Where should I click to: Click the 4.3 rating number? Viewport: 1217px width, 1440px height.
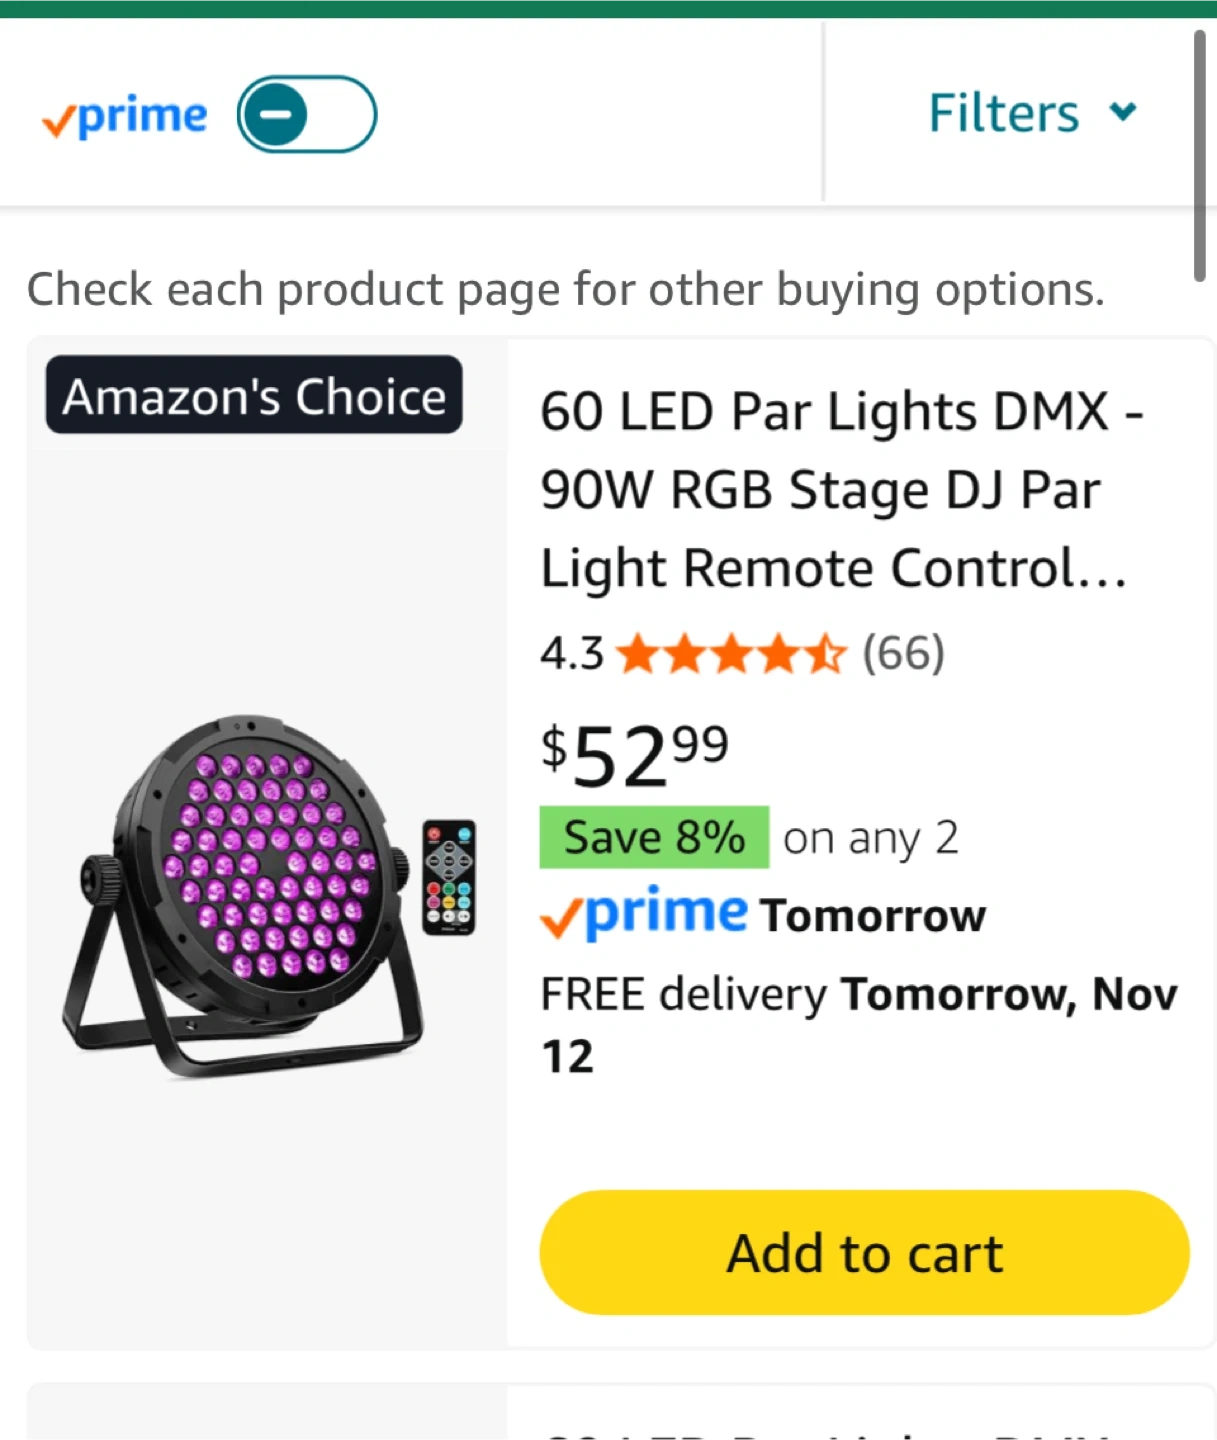click(x=571, y=654)
